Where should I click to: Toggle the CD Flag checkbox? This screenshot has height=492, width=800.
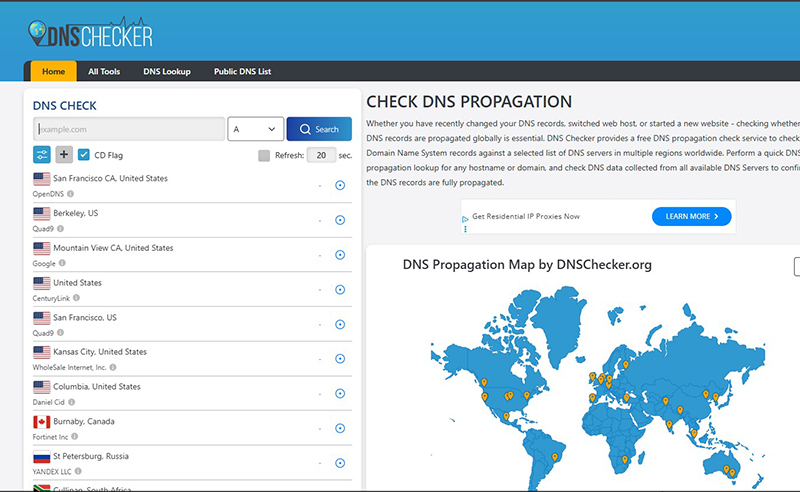coord(84,155)
